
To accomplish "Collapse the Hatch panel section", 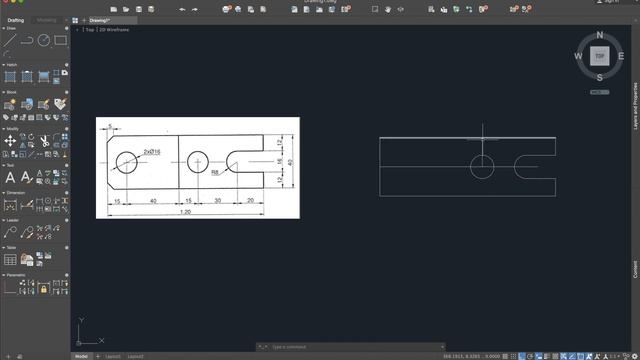I will 4,64.
